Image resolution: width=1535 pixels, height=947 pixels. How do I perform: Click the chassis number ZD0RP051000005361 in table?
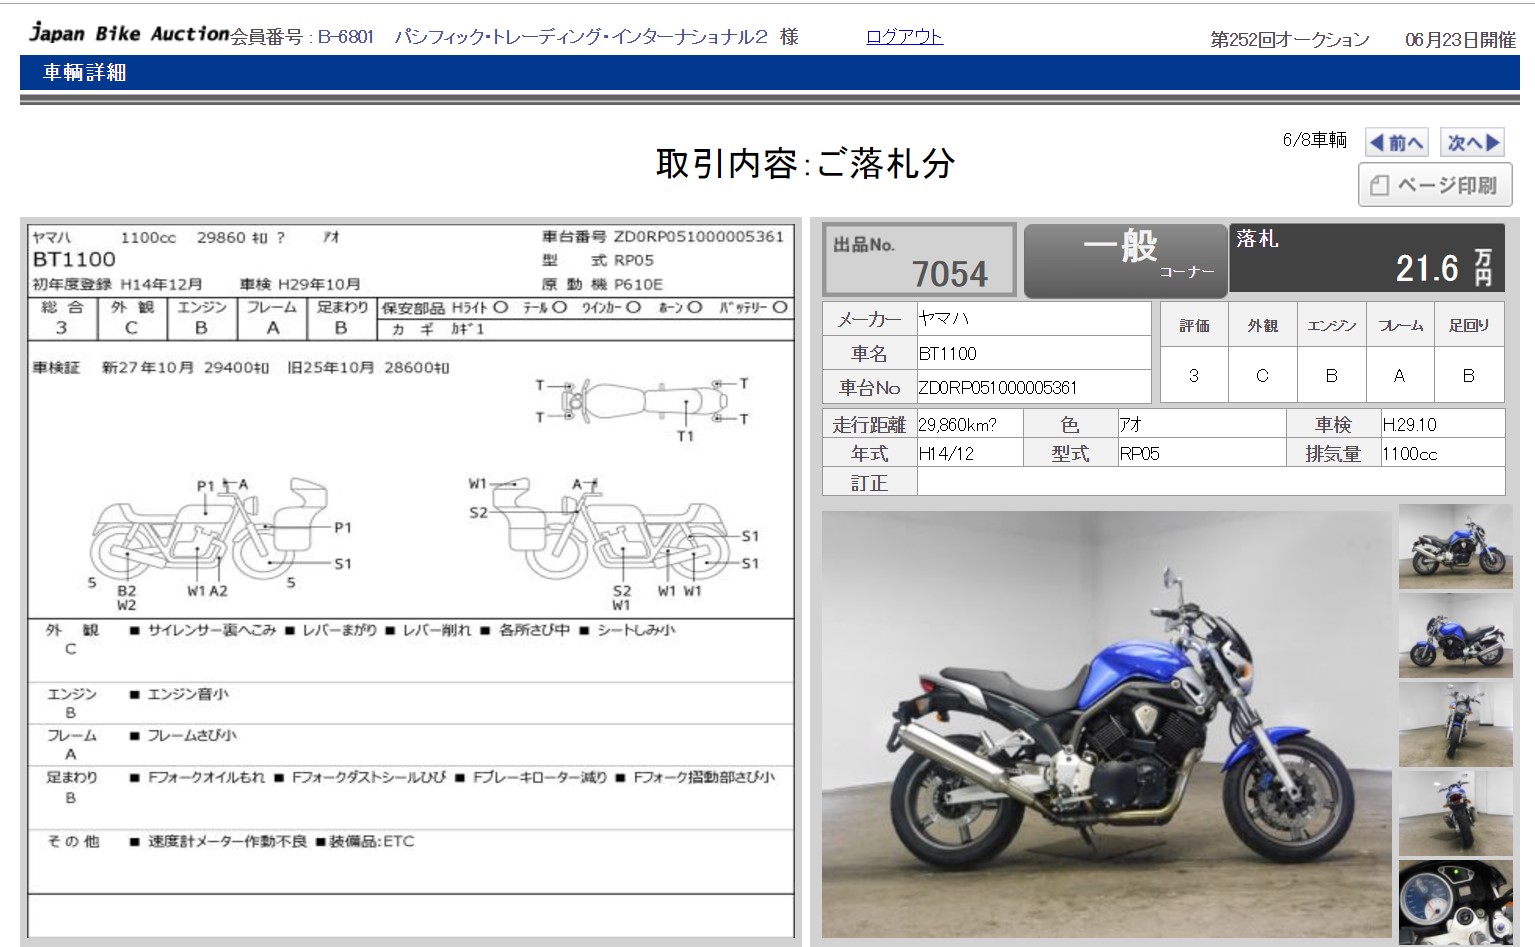(998, 387)
